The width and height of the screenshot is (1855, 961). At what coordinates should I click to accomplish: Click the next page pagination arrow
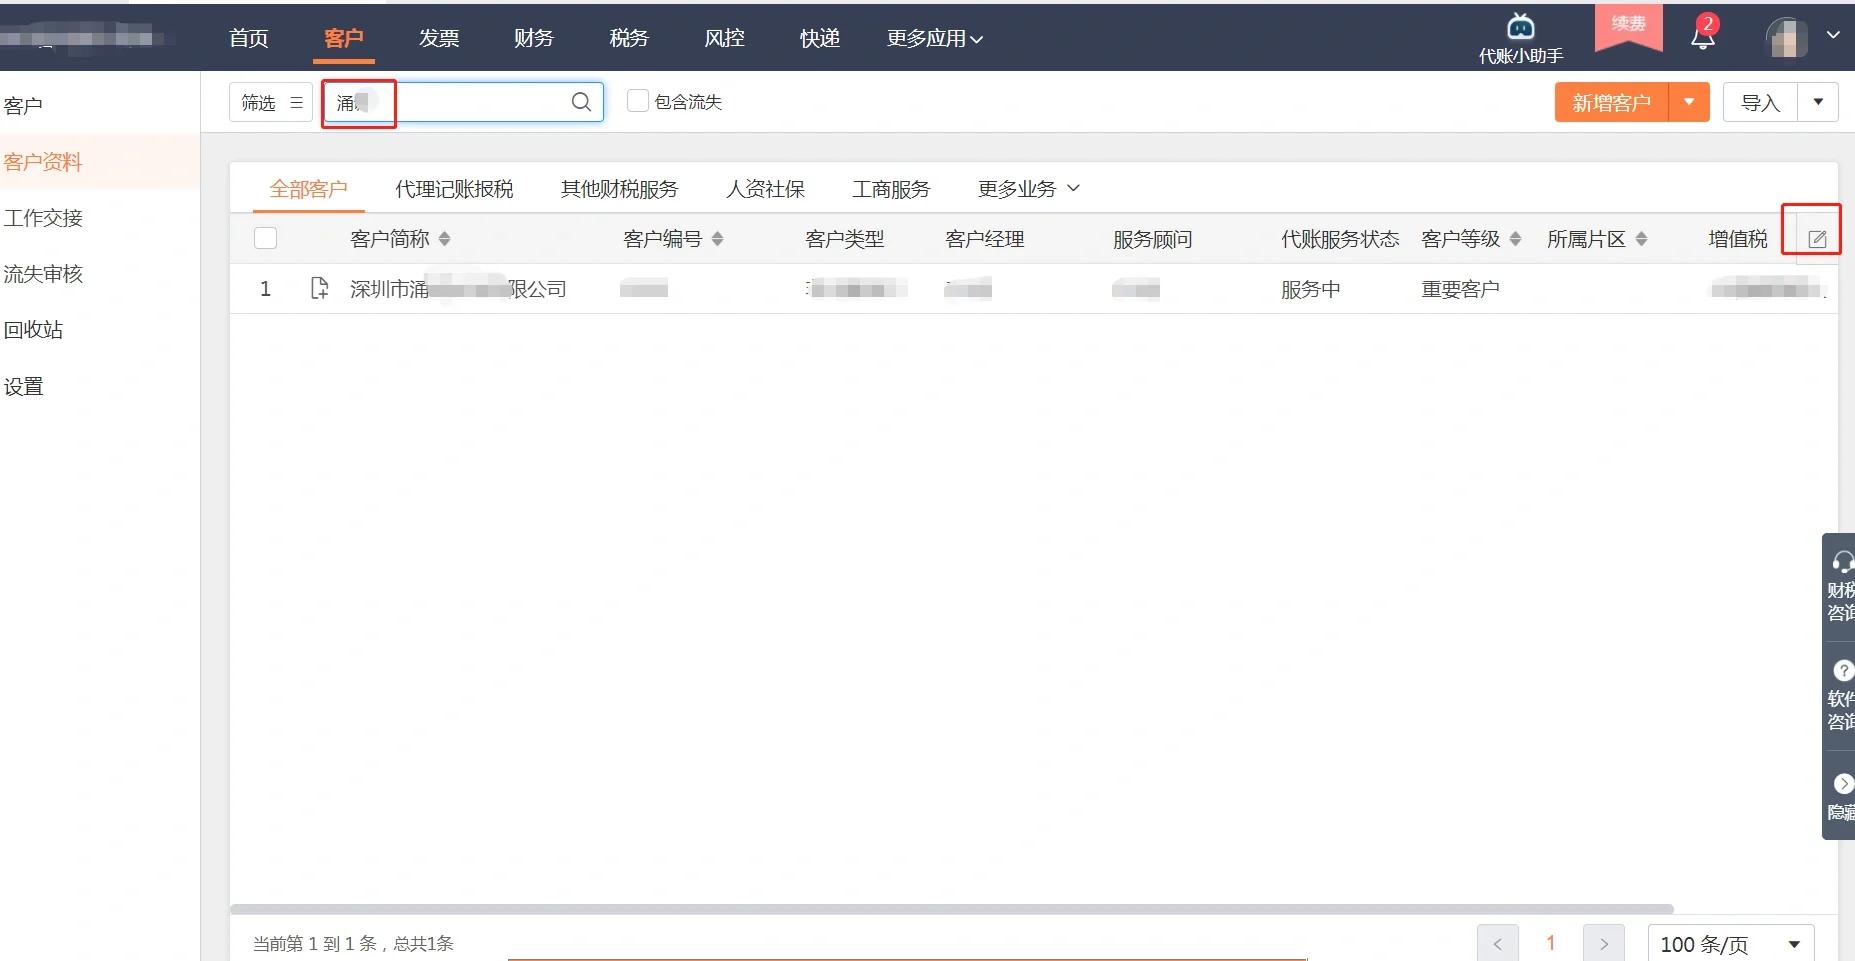1604,943
